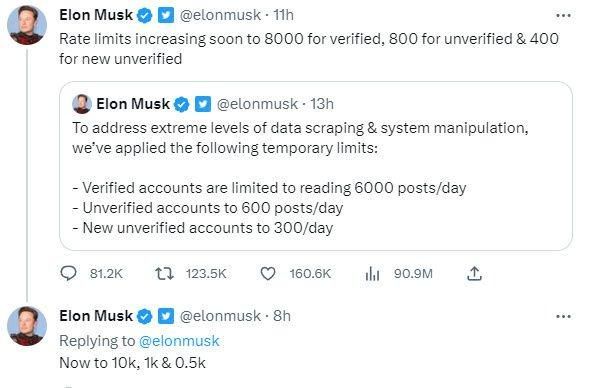
Task: Open the 11h timestamp link
Action: [284, 15]
